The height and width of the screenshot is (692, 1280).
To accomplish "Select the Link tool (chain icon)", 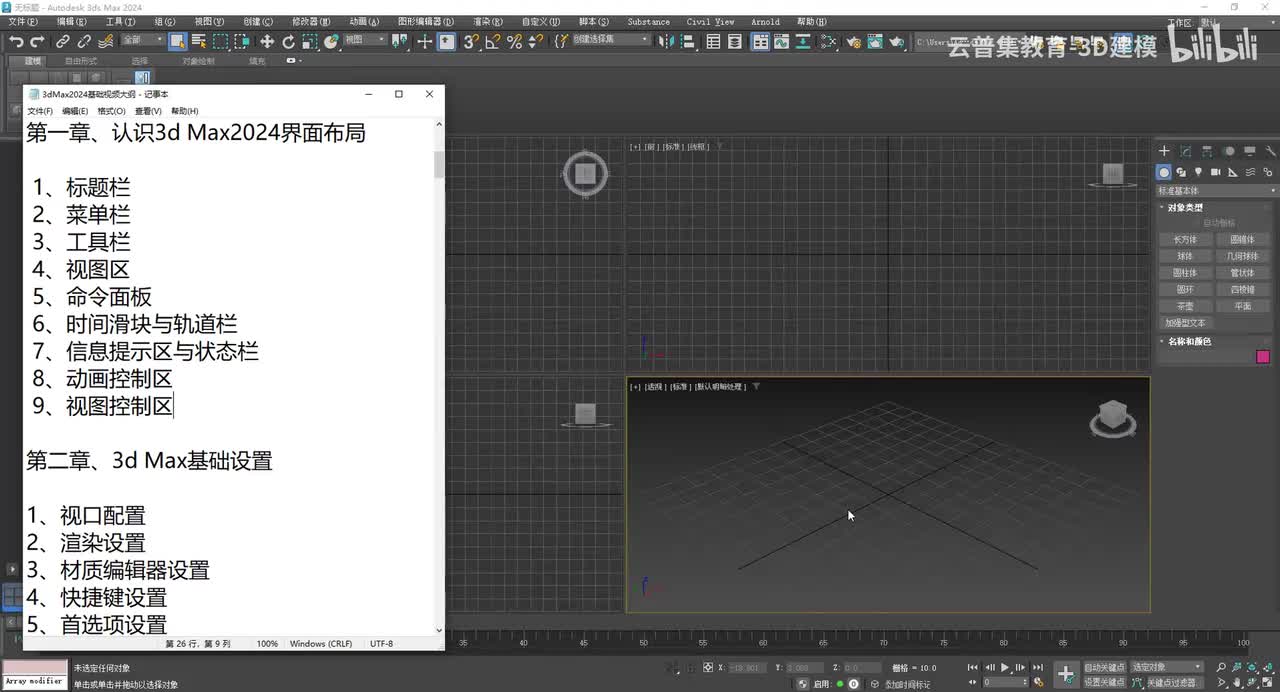I will pos(62,41).
